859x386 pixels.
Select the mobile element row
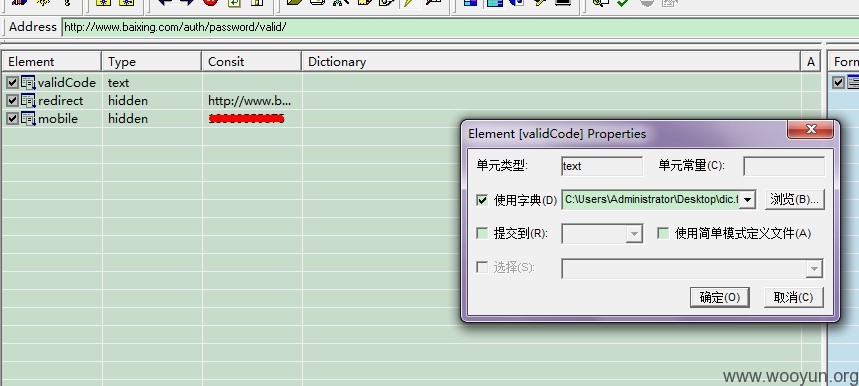point(411,119)
